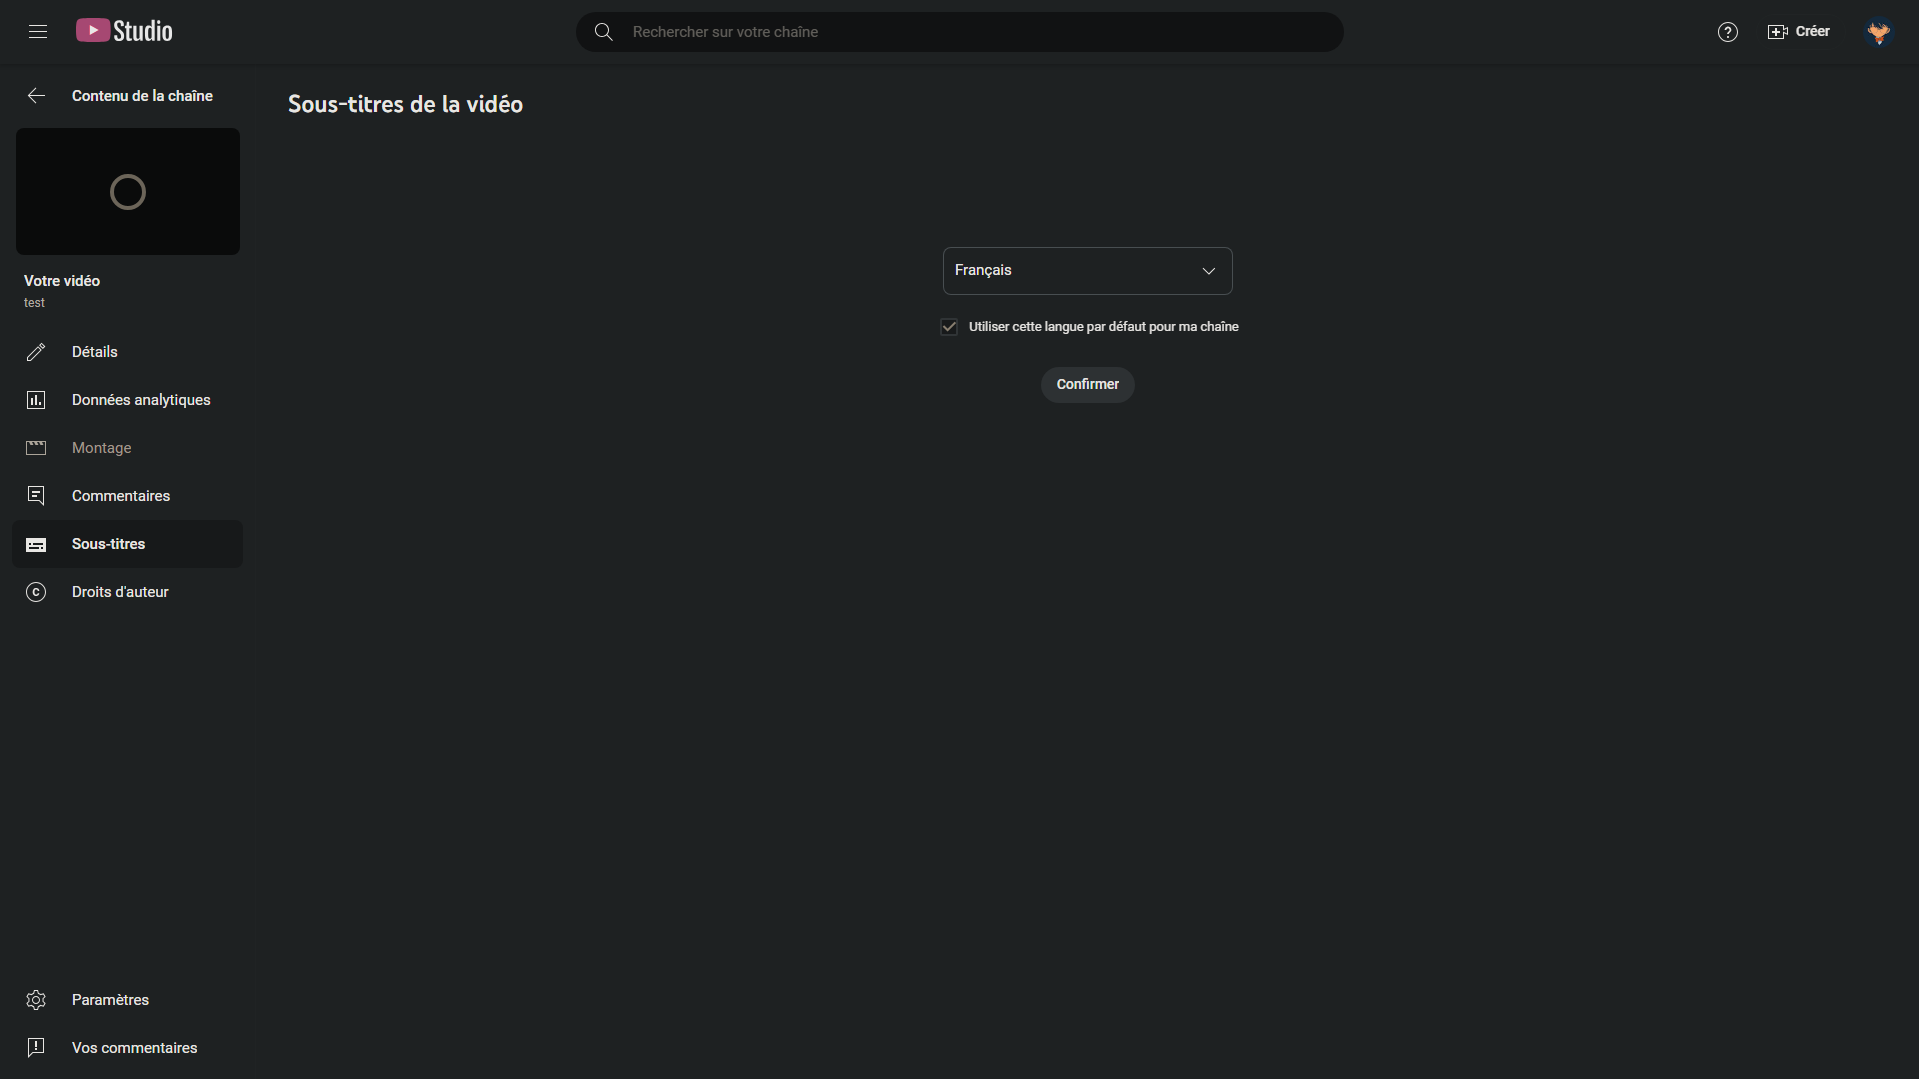
Task: Click the Détails pencil icon
Action: (x=36, y=352)
